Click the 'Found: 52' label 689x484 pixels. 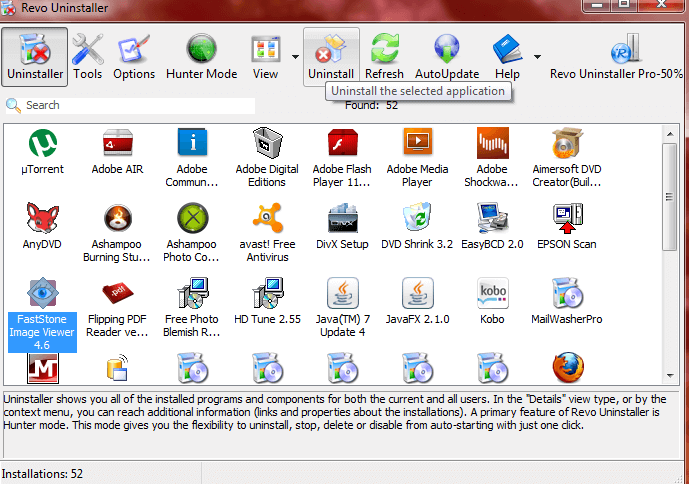tap(371, 106)
